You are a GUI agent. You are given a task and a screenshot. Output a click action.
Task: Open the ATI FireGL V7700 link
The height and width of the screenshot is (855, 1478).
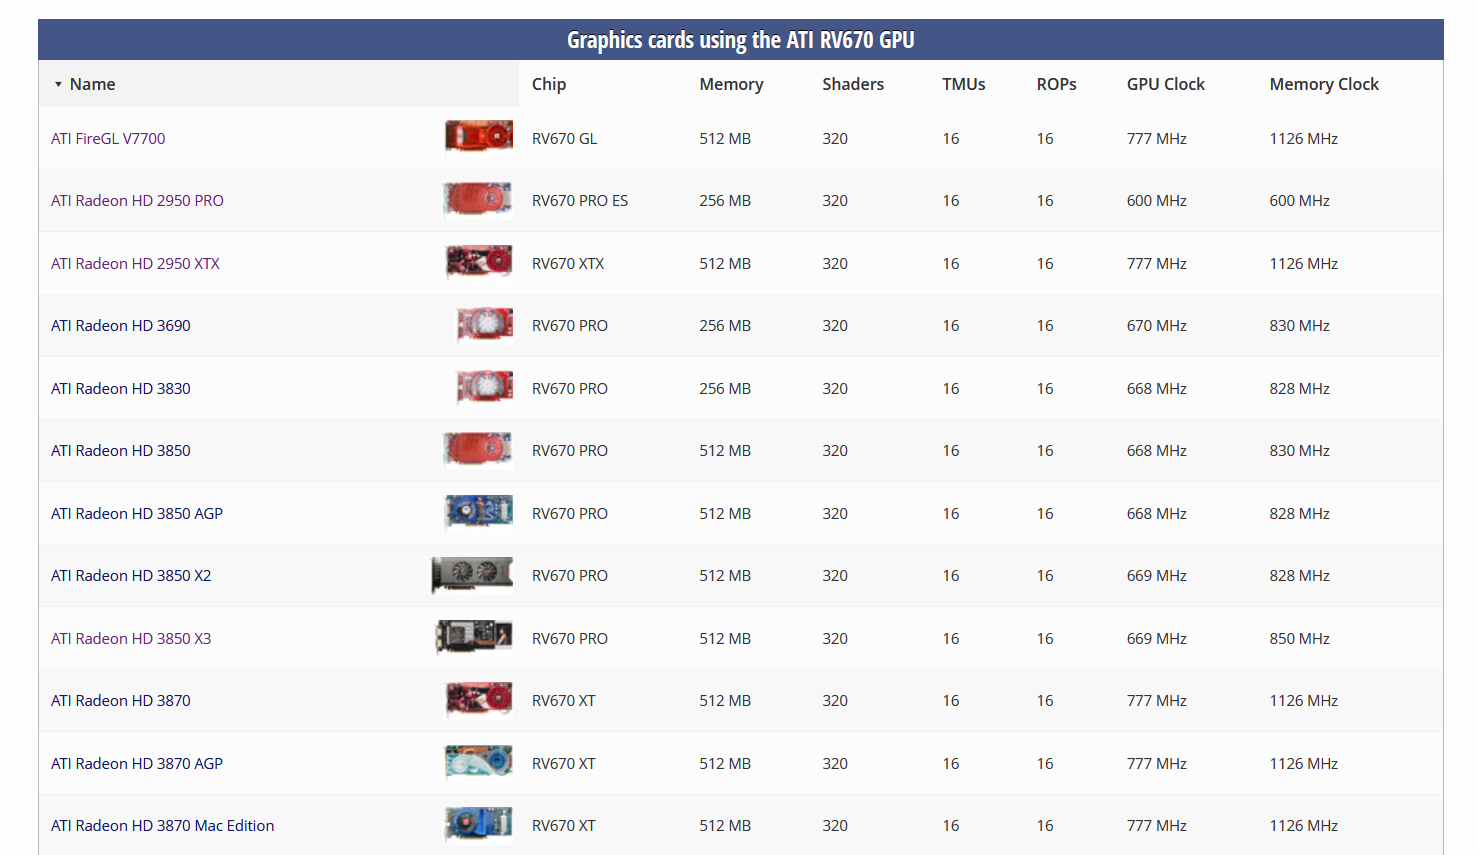(x=108, y=139)
